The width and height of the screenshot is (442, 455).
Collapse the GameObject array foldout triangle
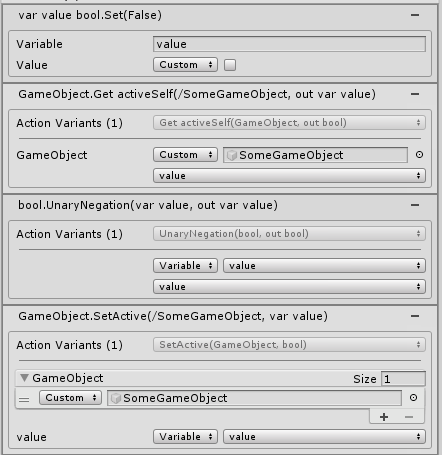pos(24,378)
